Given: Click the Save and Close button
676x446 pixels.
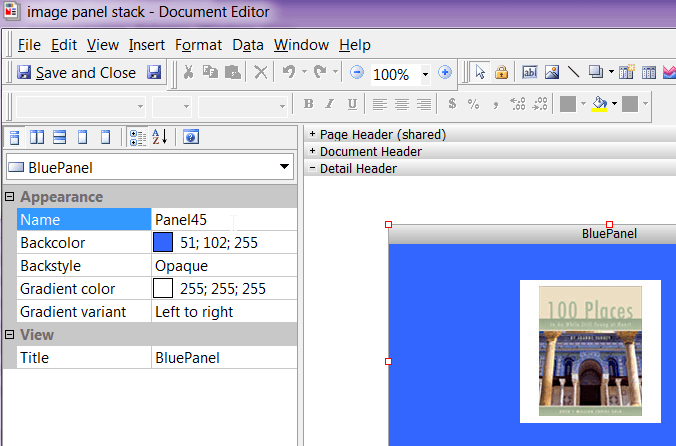Looking at the screenshot, I should click(76, 73).
